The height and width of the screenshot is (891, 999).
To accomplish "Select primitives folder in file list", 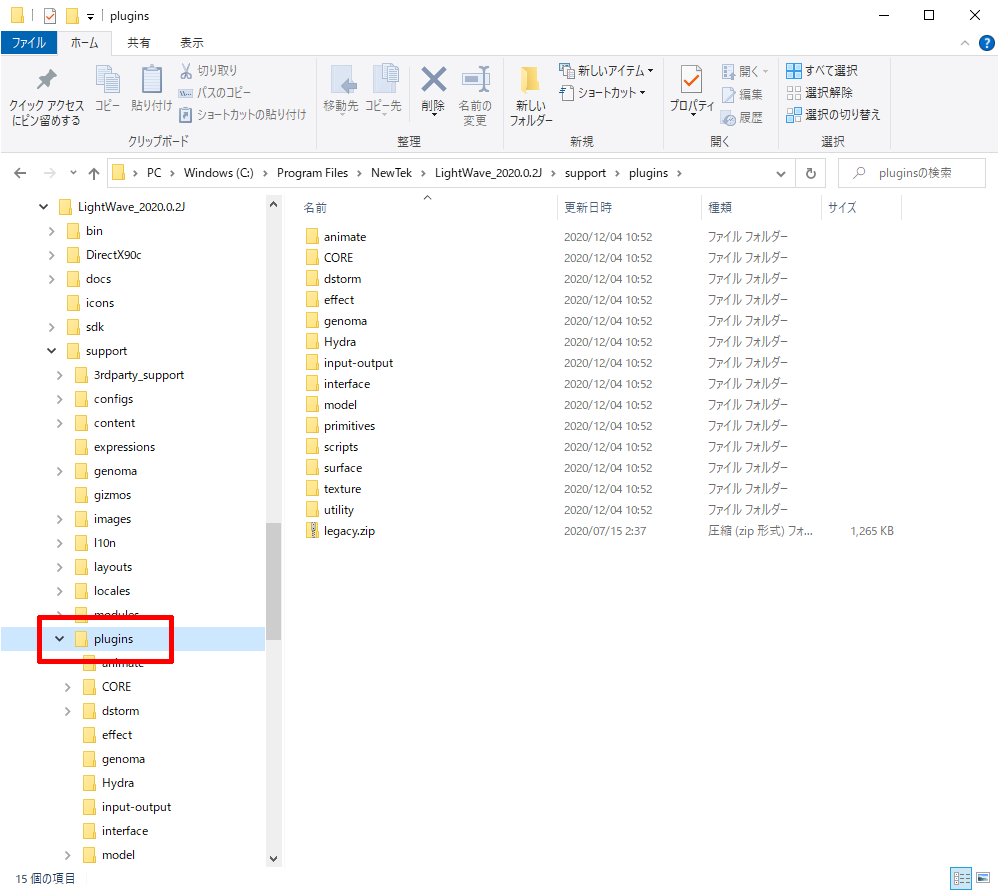I will pos(349,426).
